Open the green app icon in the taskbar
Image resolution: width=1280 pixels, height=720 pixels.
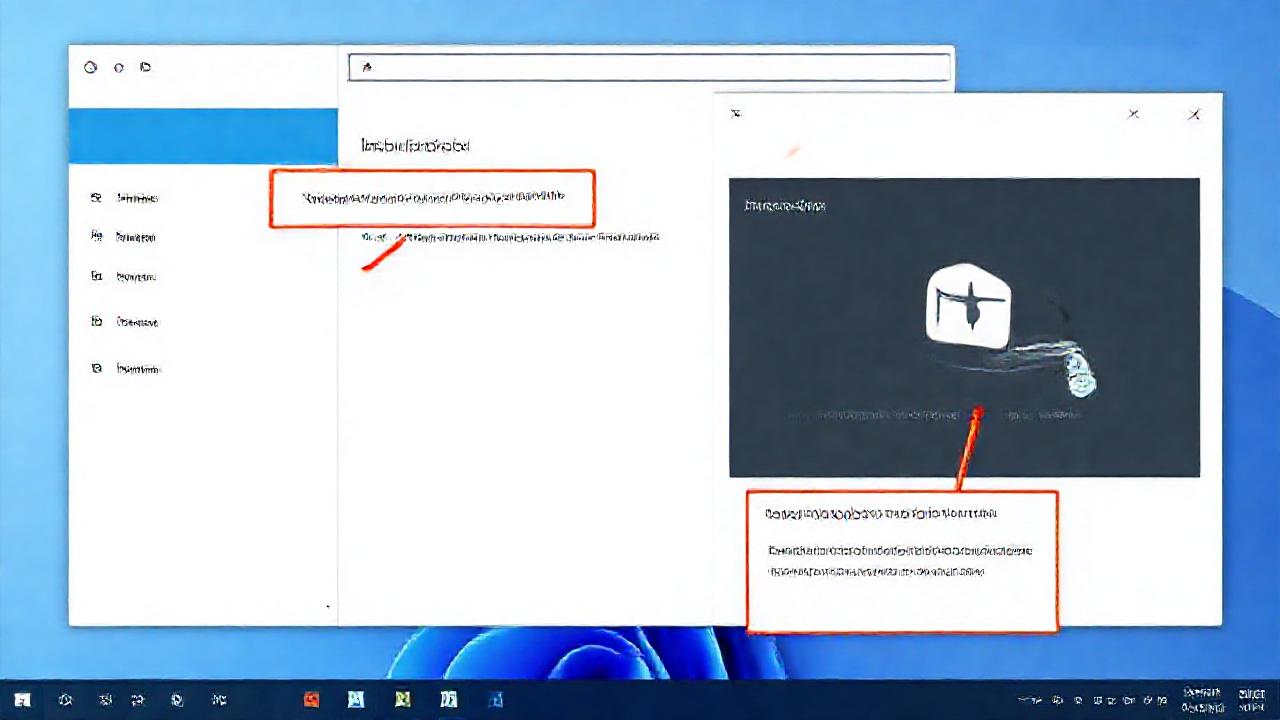pyautogui.click(x=402, y=700)
